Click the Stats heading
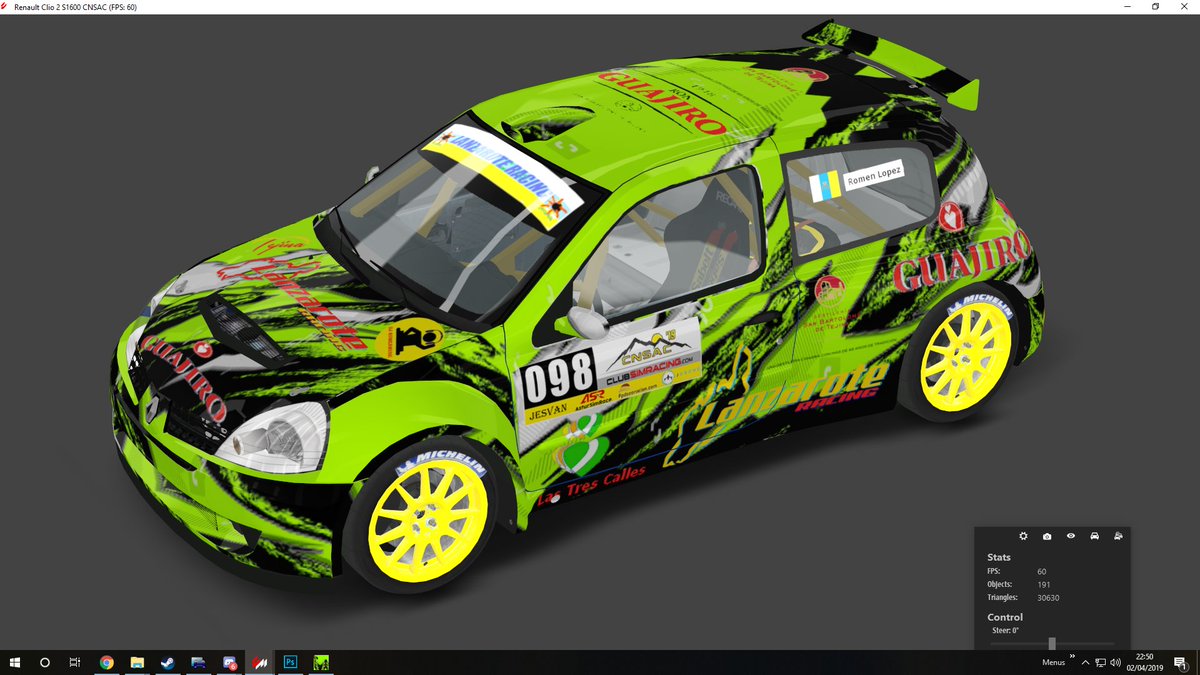 (999, 557)
